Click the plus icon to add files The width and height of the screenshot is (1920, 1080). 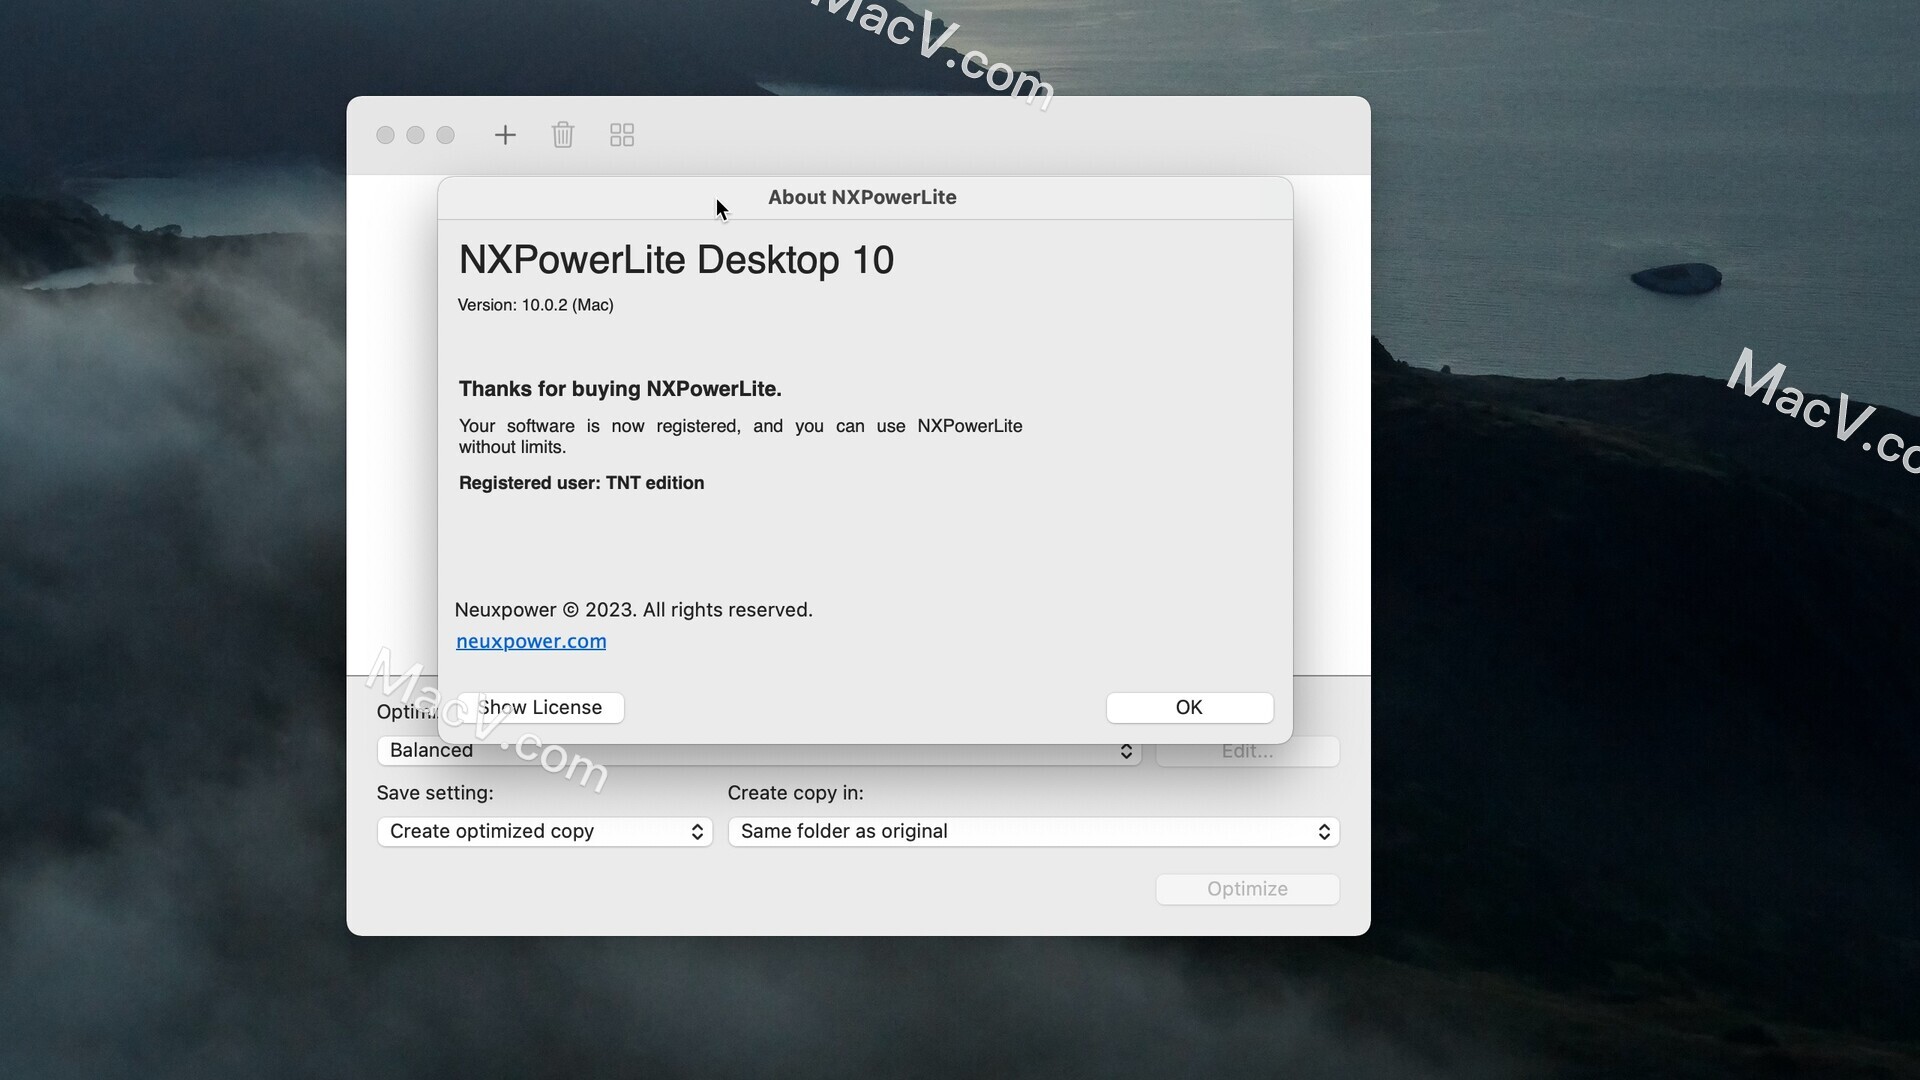[505, 135]
